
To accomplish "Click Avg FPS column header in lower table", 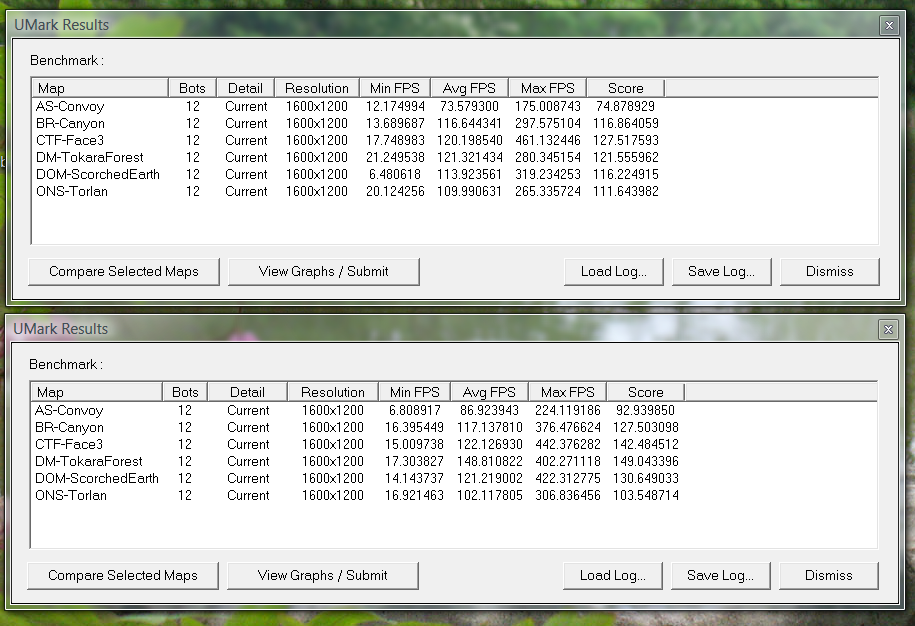I will click(x=489, y=392).
